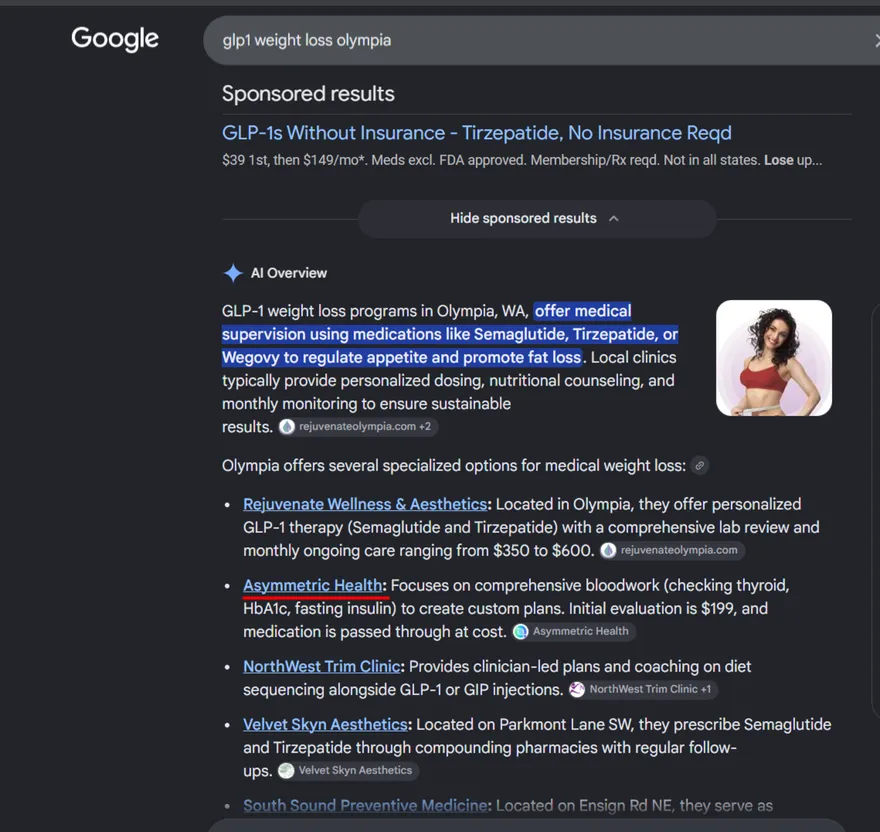Open the rejuvenateolympia.com +2 source chip
Image resolution: width=880 pixels, height=832 pixels.
point(358,427)
